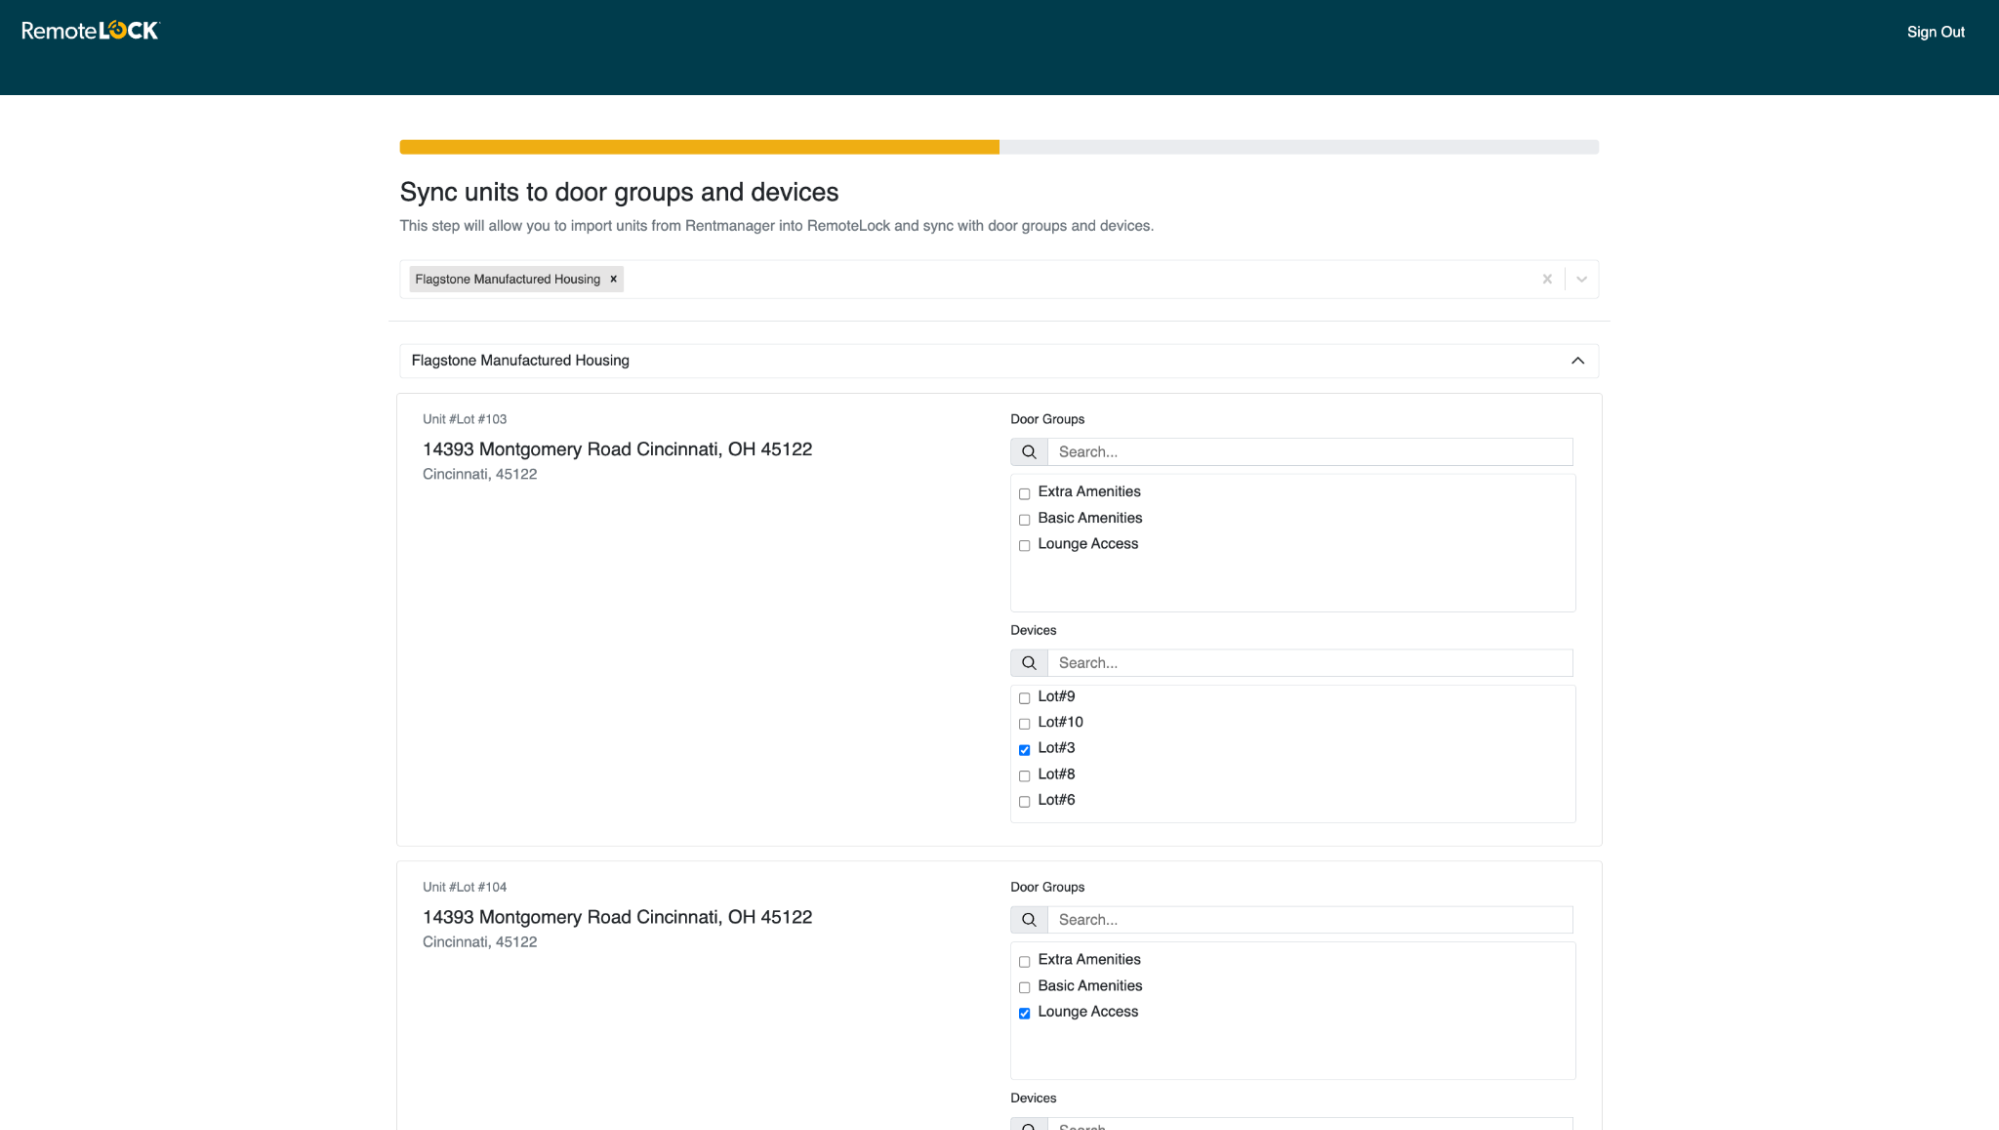Click the search magnifier in Unit #103 Devices
Screen dimensions: 1999x1130
point(1028,662)
